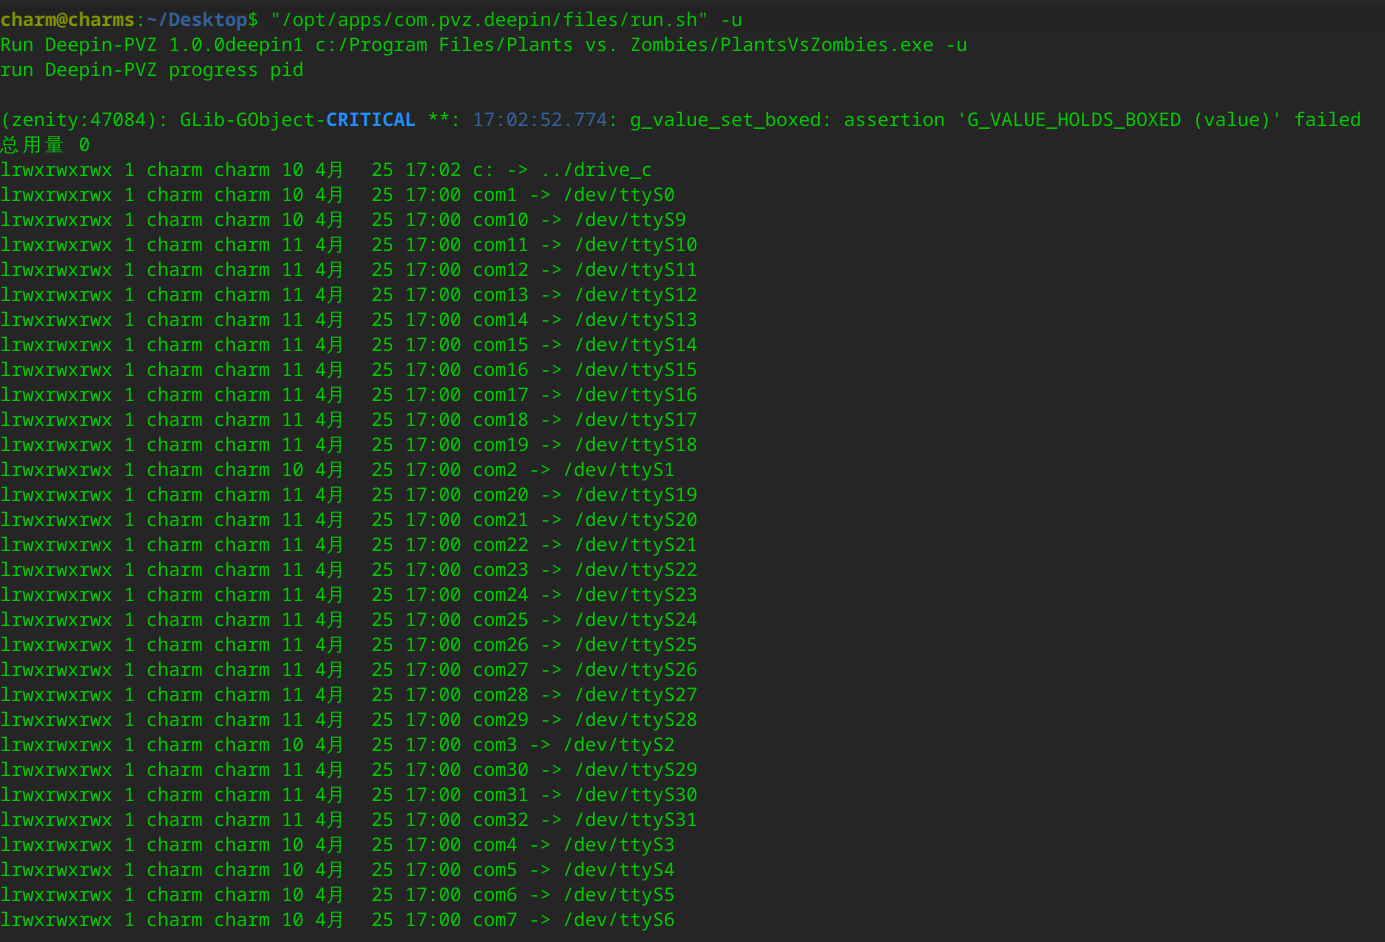
Task: Click the /dev/ttyS0 device path
Action: (x=619, y=195)
